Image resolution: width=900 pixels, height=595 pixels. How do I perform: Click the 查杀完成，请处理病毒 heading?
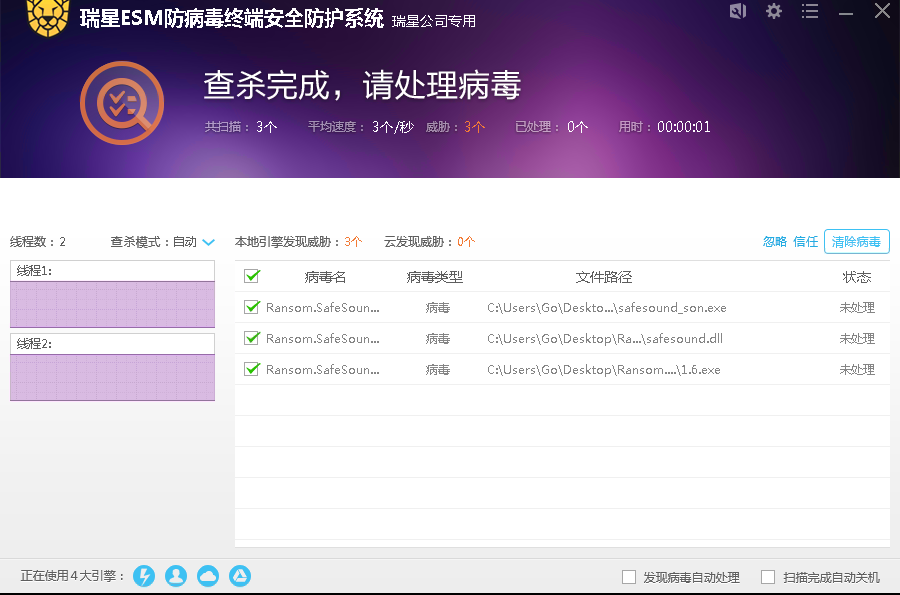(362, 85)
